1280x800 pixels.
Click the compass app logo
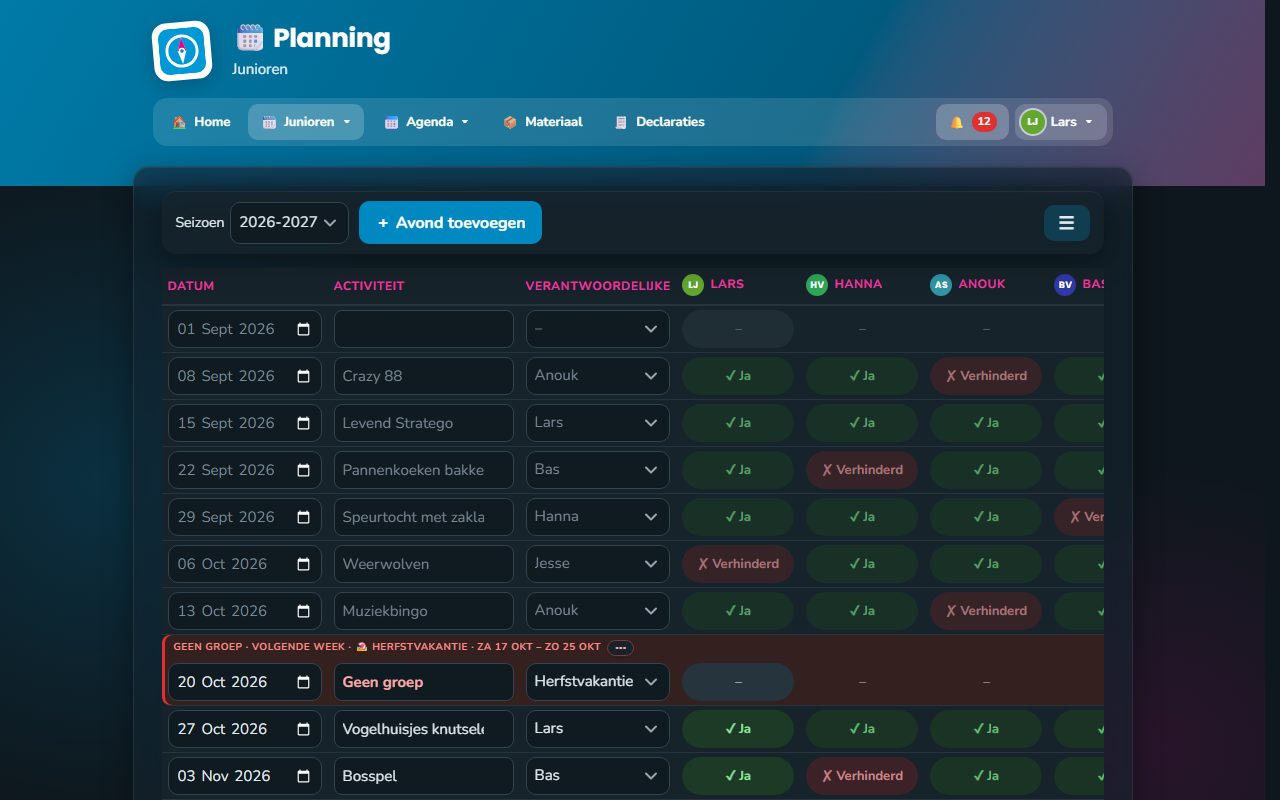pos(182,51)
